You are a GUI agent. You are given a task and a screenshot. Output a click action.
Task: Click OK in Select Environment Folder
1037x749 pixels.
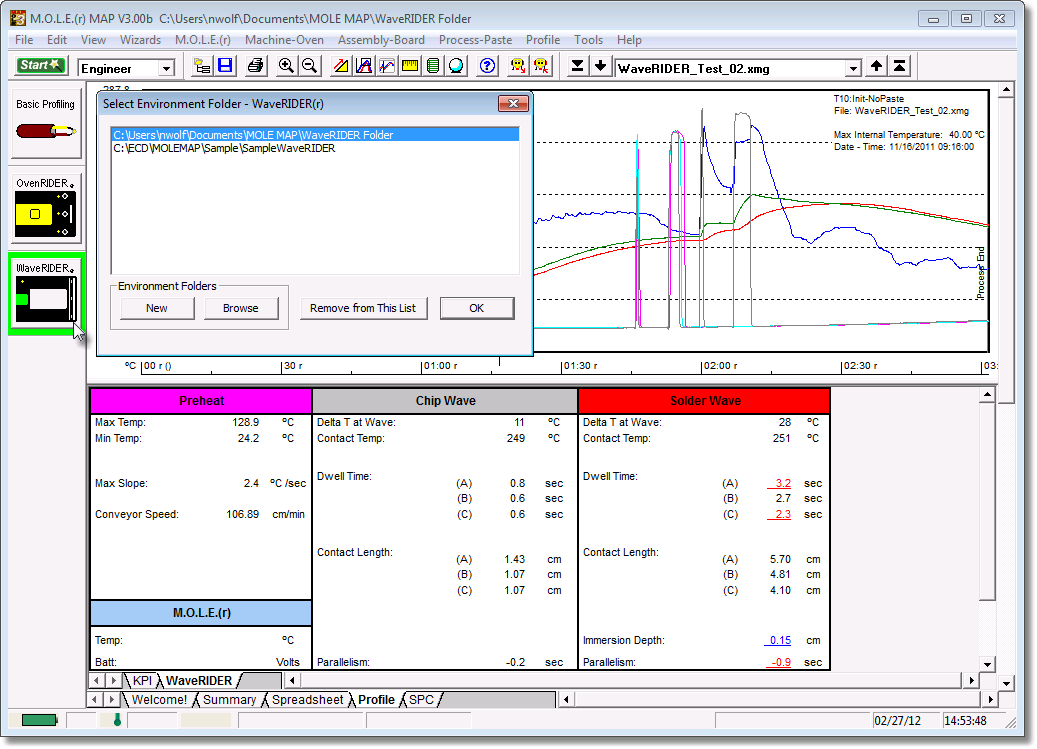(477, 308)
